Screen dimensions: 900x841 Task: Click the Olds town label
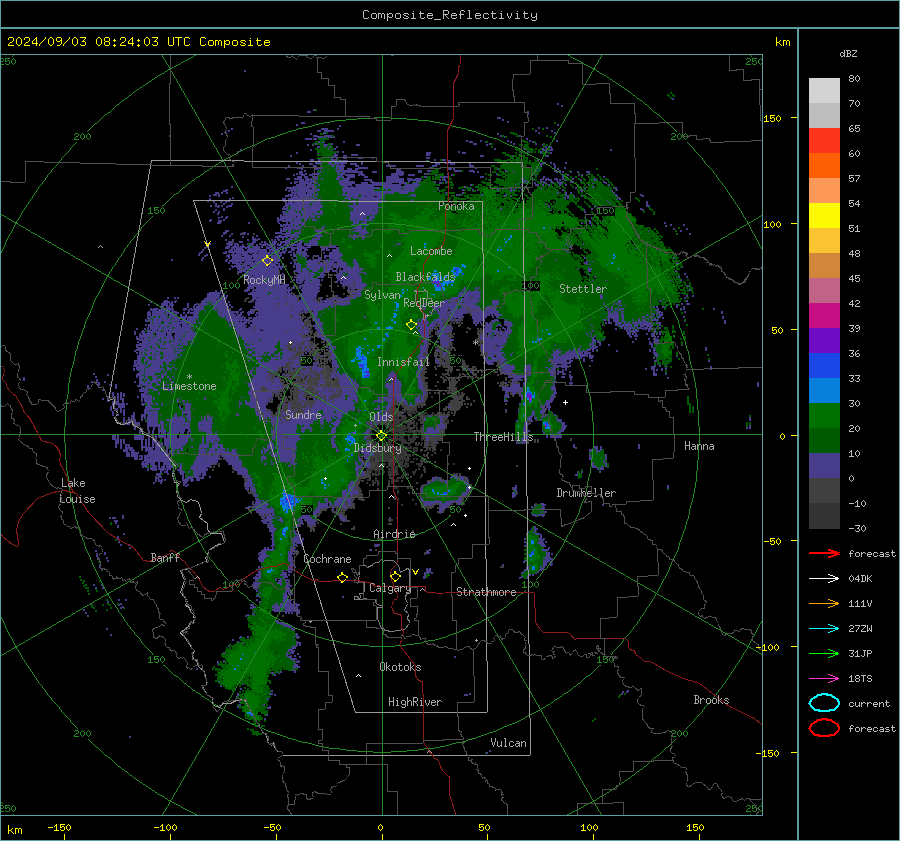[381, 417]
